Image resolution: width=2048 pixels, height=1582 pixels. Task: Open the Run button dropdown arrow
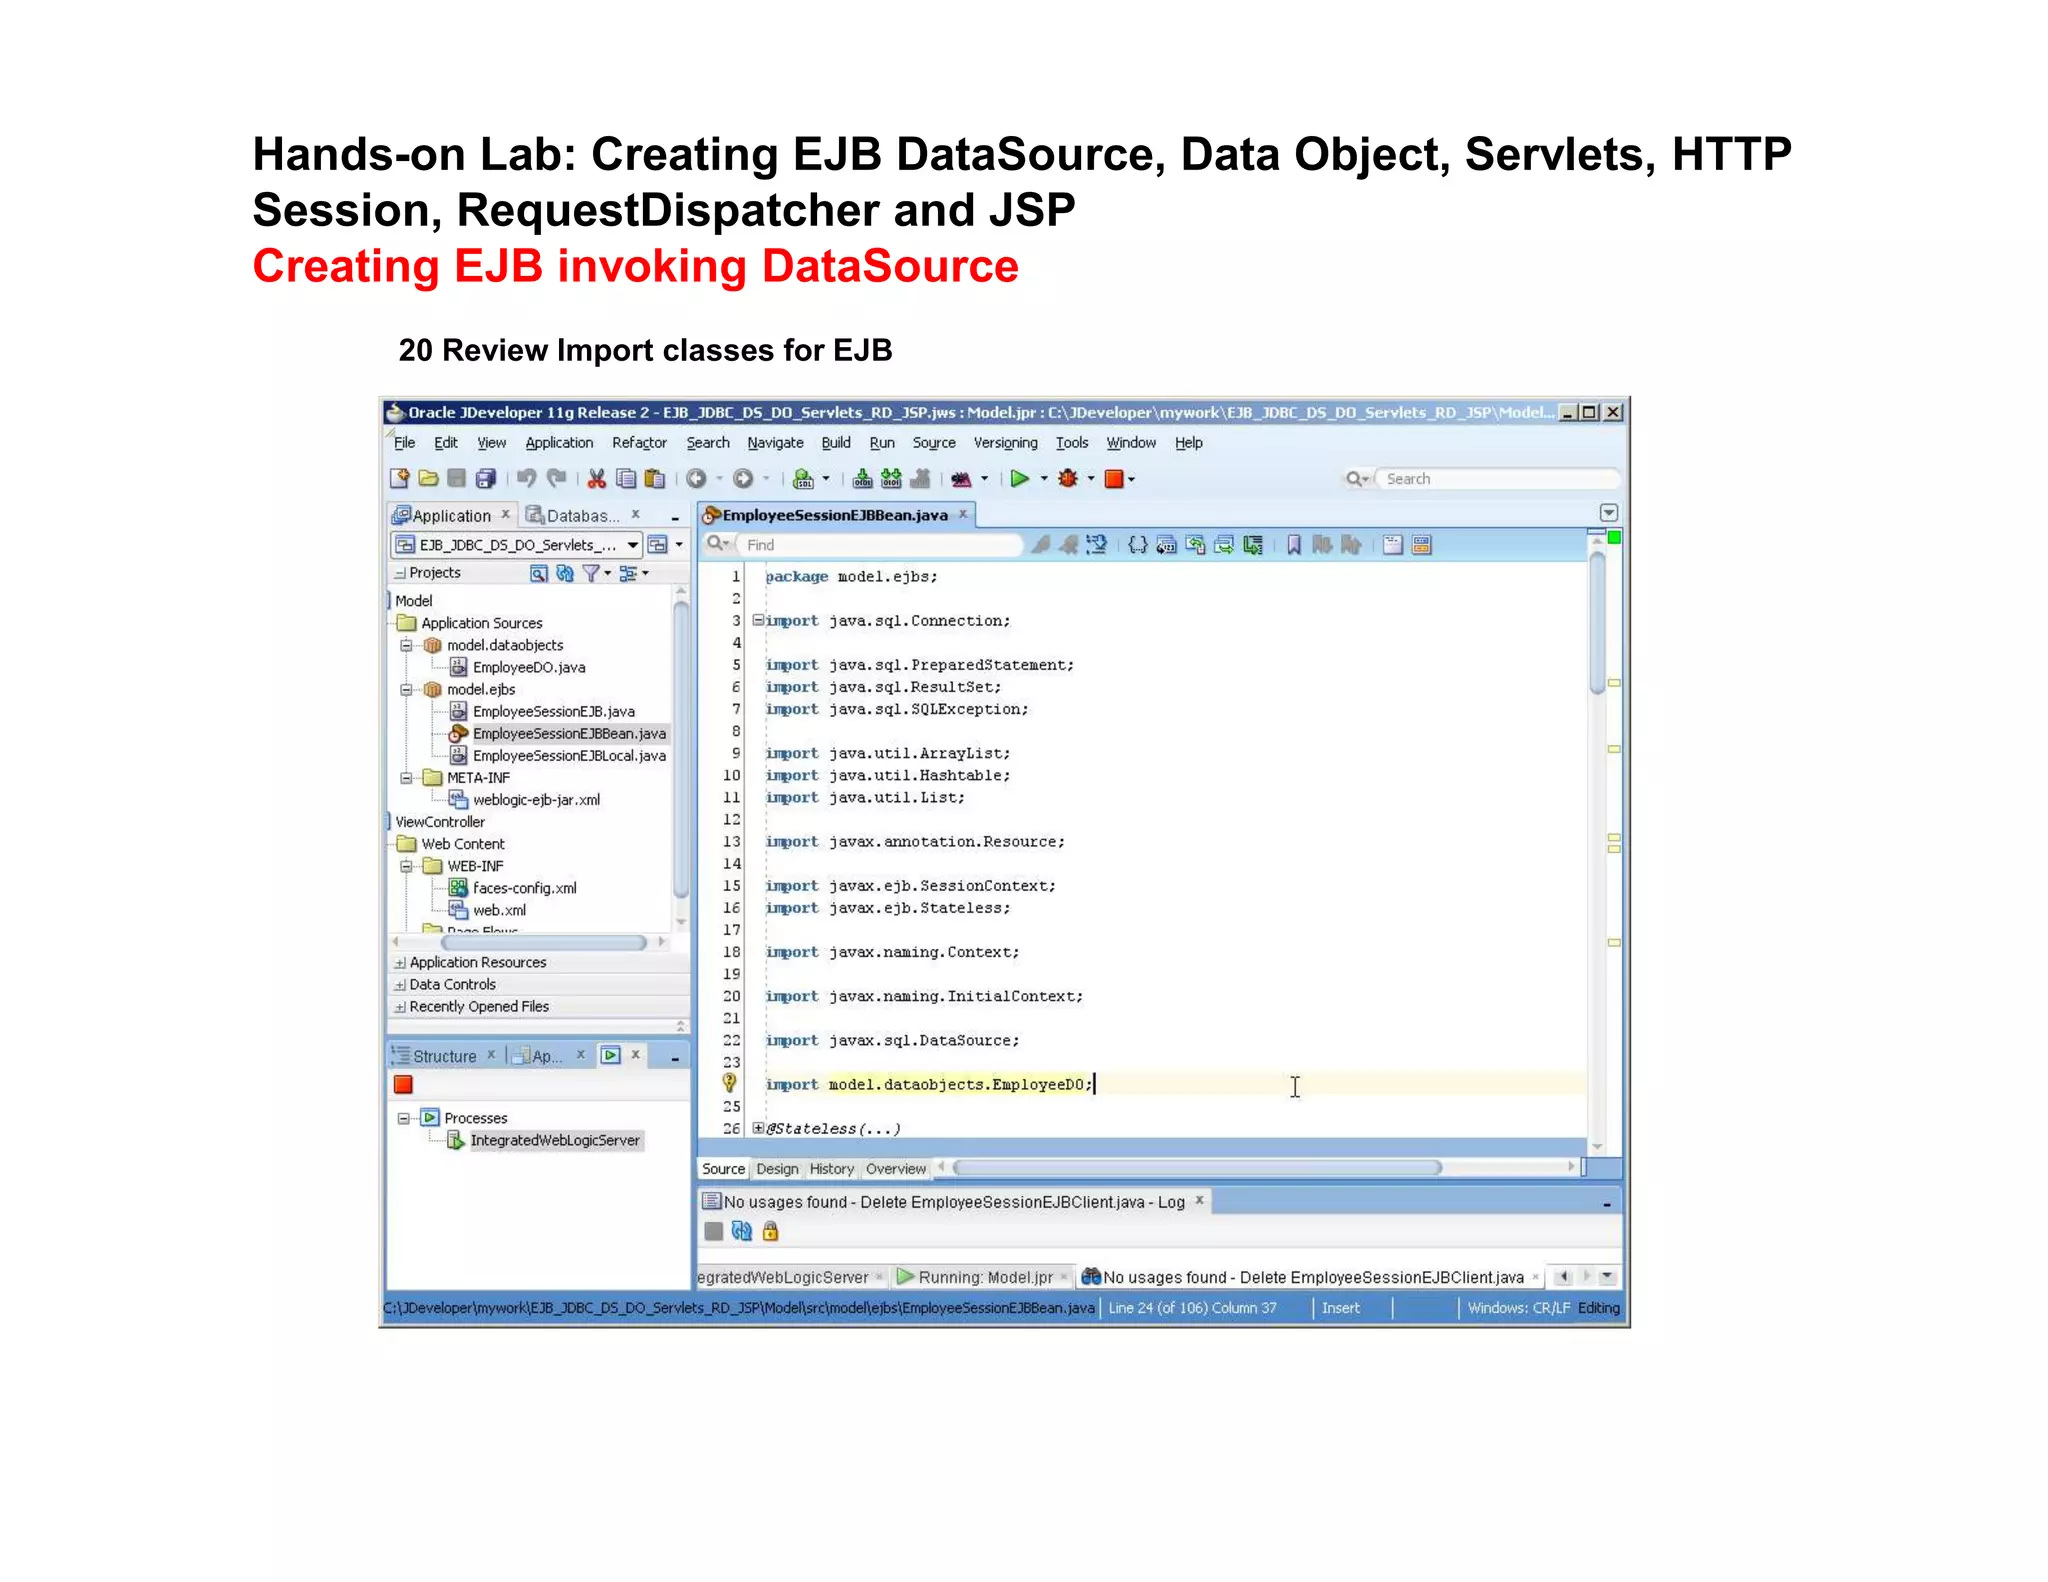[1044, 479]
